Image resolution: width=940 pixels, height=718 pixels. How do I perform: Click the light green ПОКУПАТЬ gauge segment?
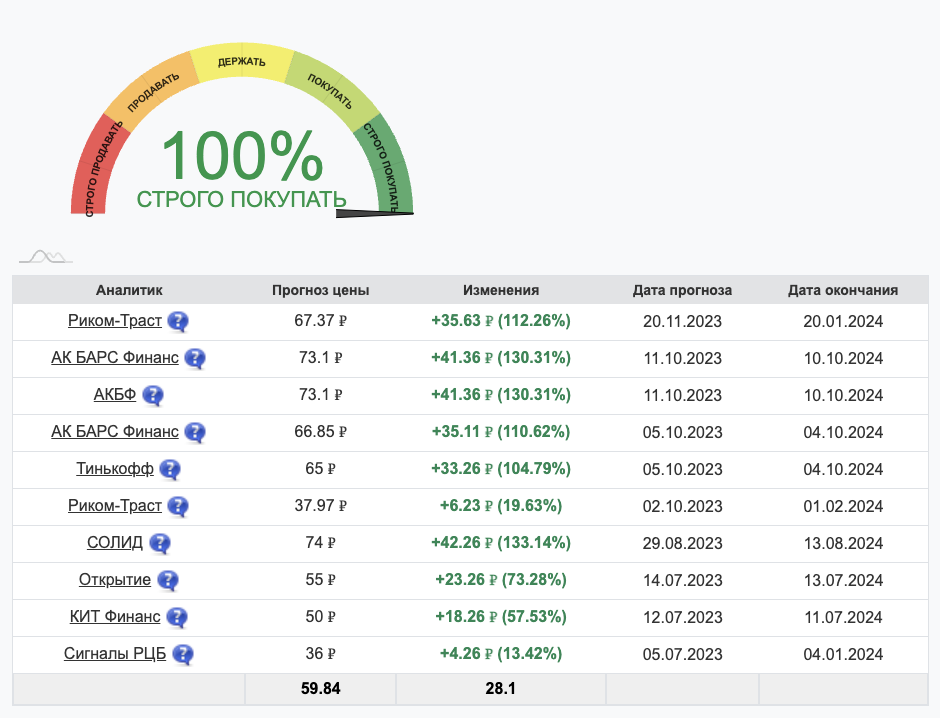[x=332, y=90]
